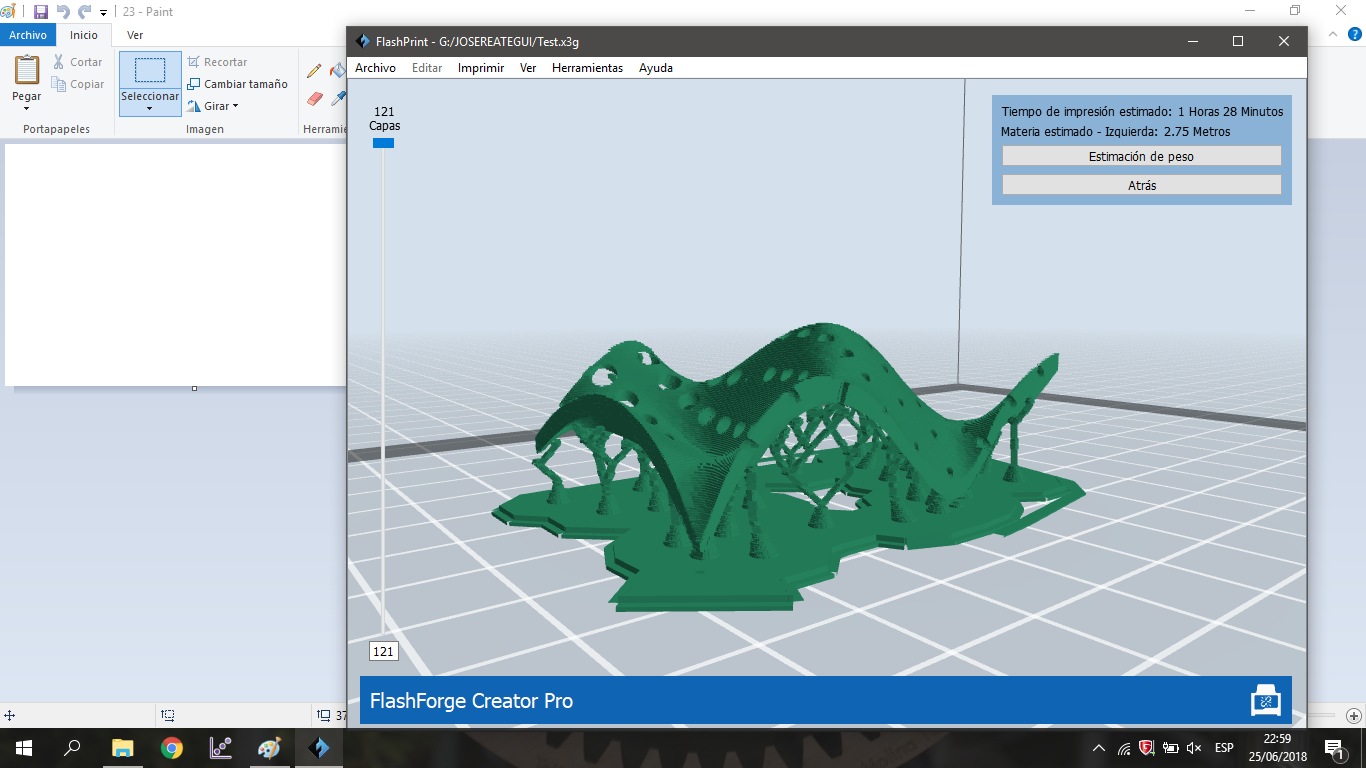Click the layer slider handle at 121 Capas
1366x768 pixels.
point(383,143)
